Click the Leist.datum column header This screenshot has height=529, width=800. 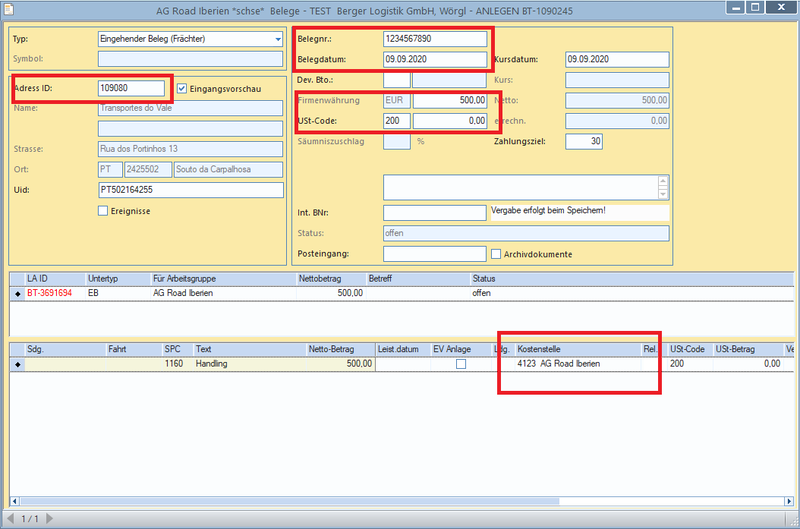coord(403,349)
